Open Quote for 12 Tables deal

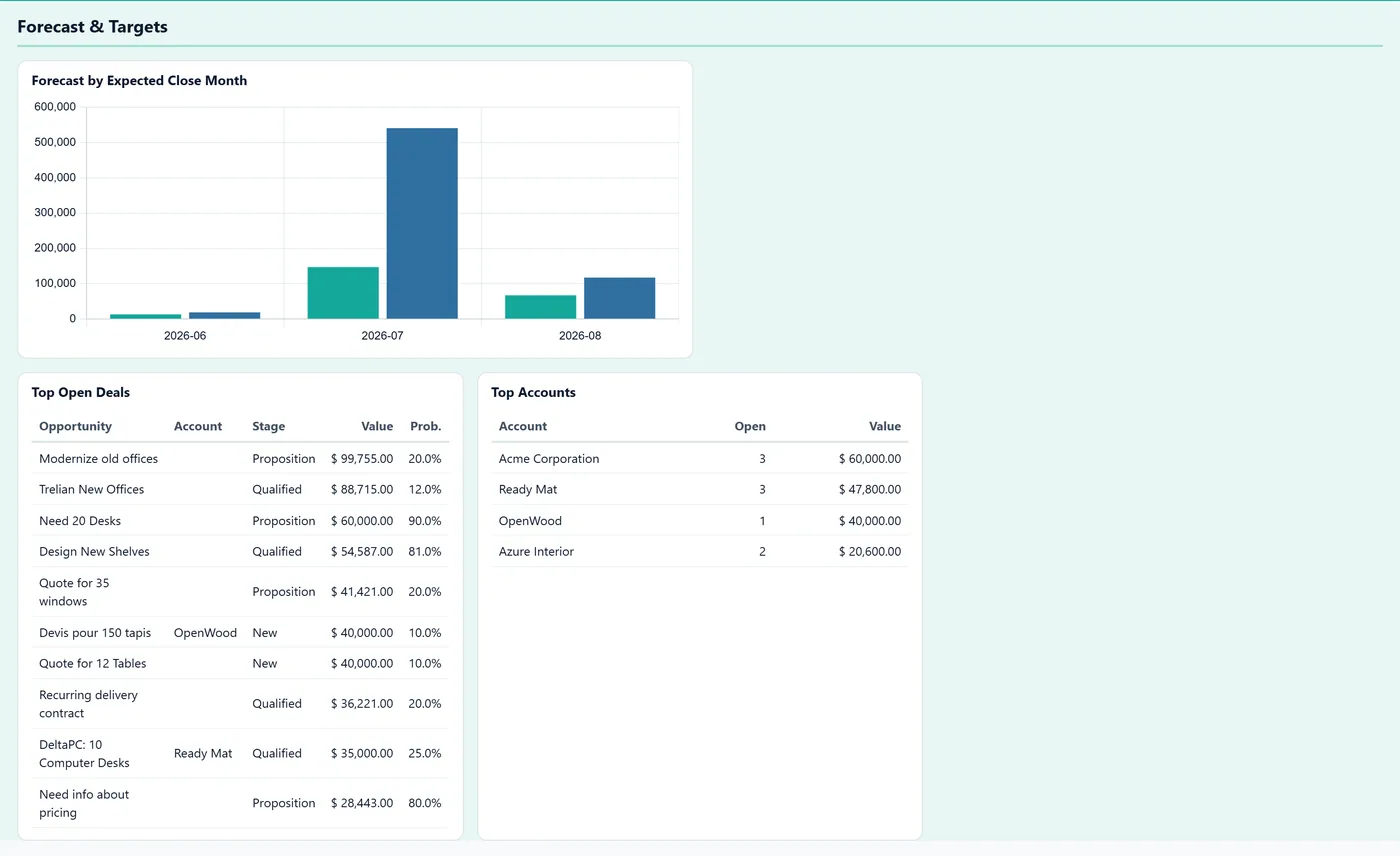pyautogui.click(x=92, y=664)
